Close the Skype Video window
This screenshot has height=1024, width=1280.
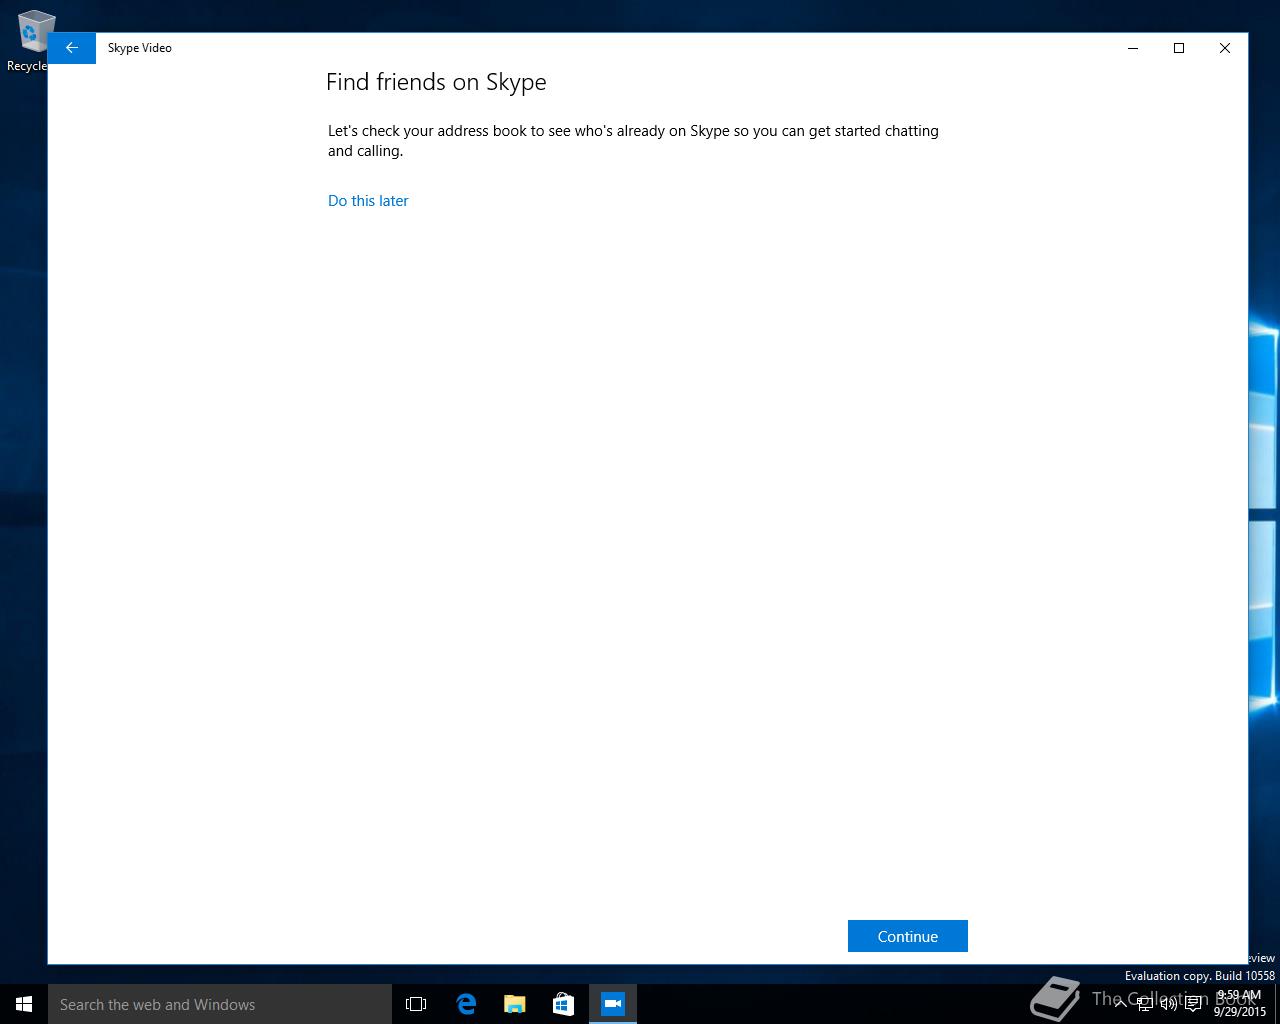(1225, 48)
